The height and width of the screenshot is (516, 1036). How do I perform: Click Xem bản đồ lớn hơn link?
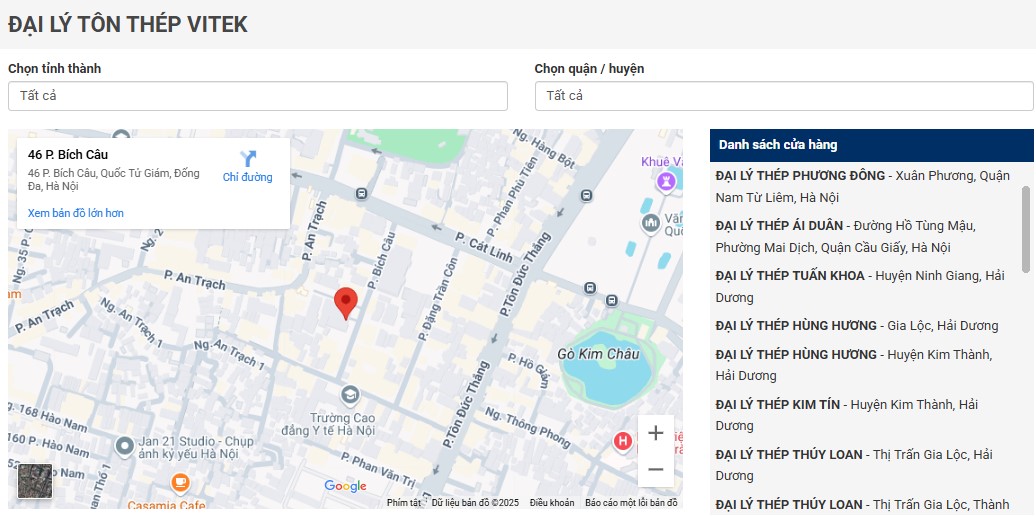coord(75,213)
